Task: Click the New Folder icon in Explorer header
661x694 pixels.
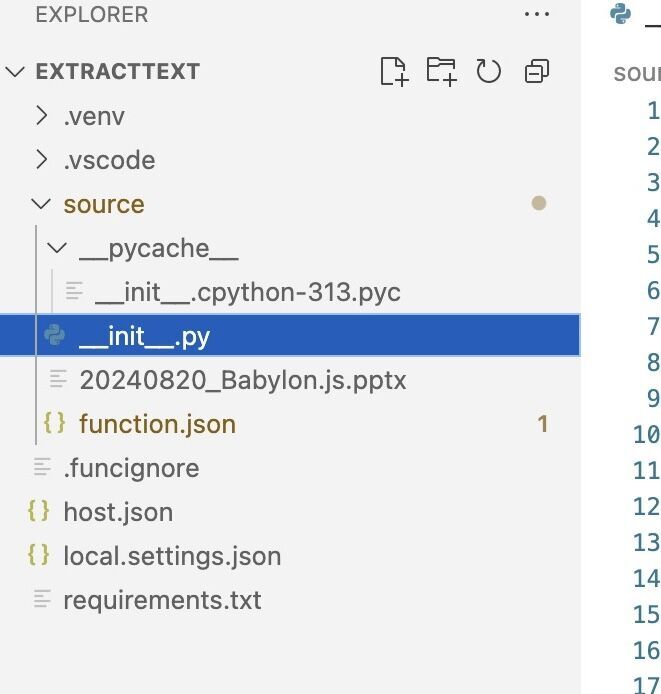Action: 441,71
